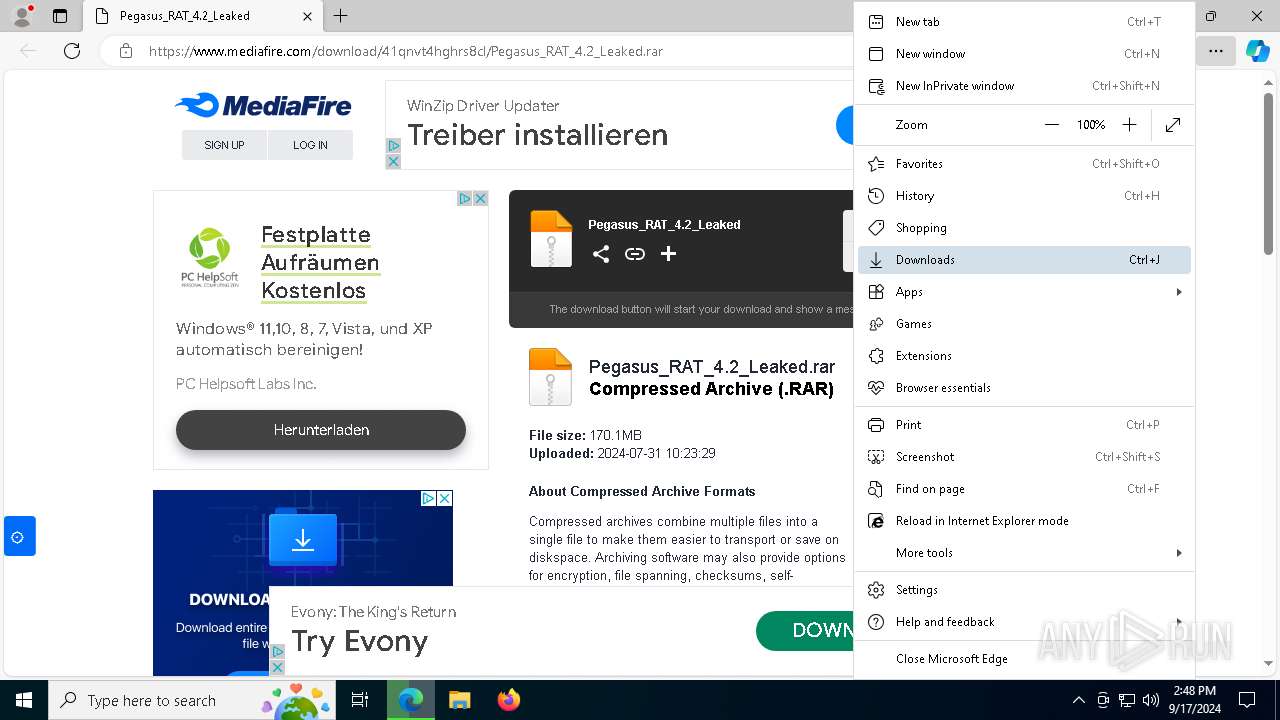Image resolution: width=1280 pixels, height=720 pixels.
Task: Click the Edge three-dots menu button
Action: click(x=1215, y=51)
